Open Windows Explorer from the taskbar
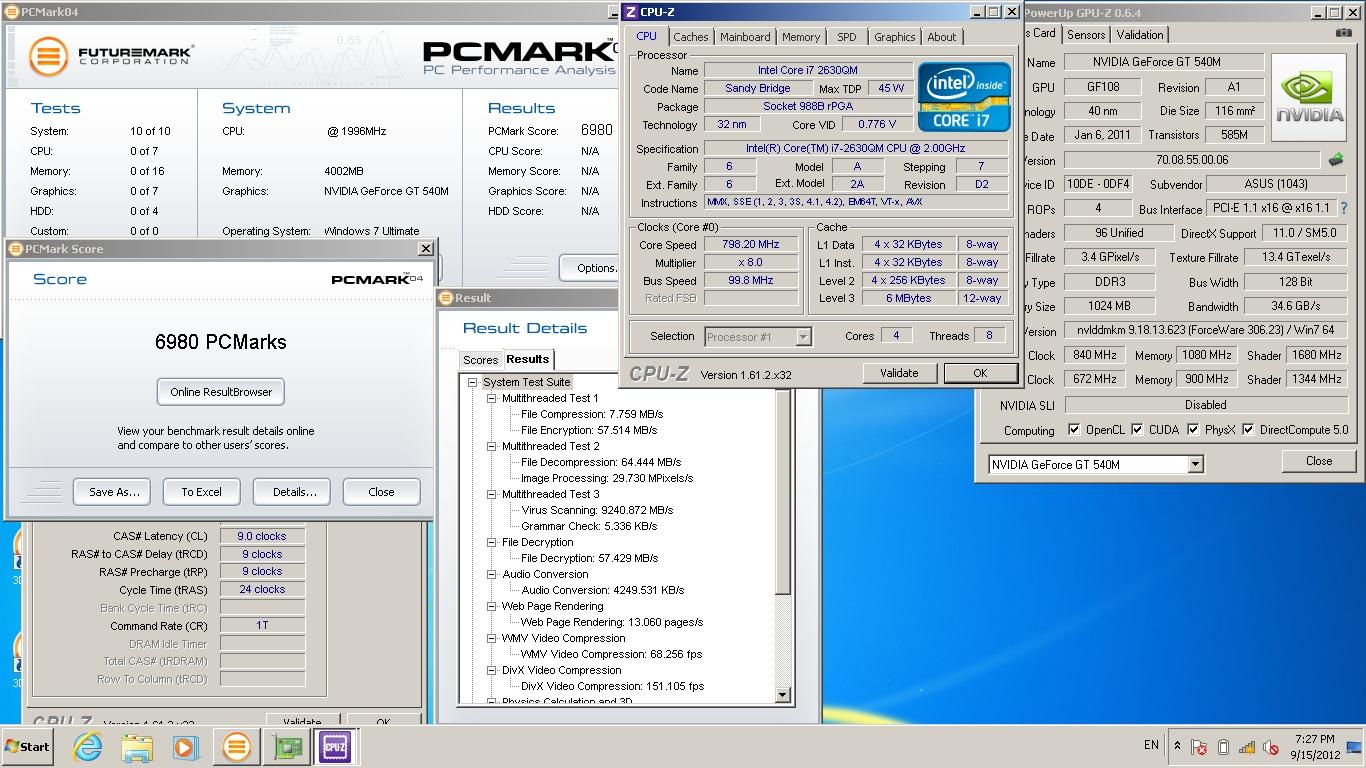 pyautogui.click(x=136, y=747)
